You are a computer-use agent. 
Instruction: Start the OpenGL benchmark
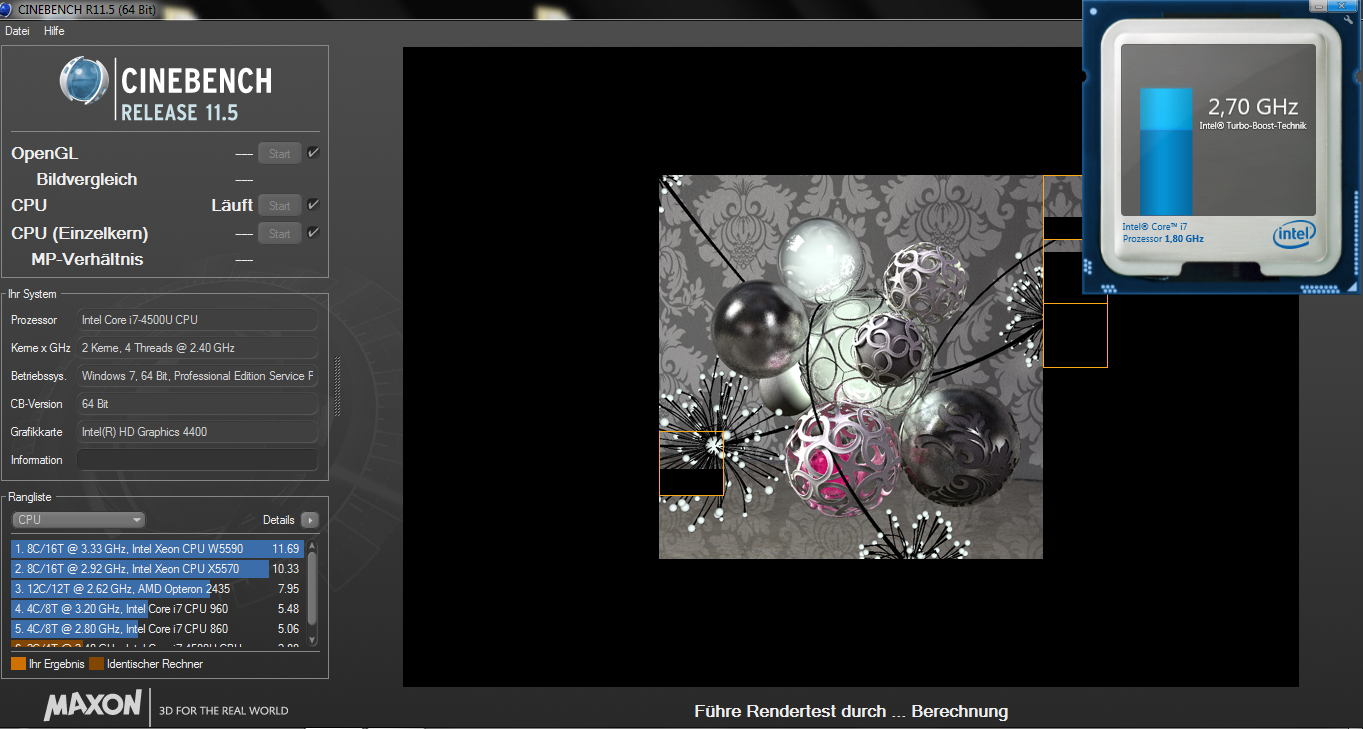tap(280, 154)
